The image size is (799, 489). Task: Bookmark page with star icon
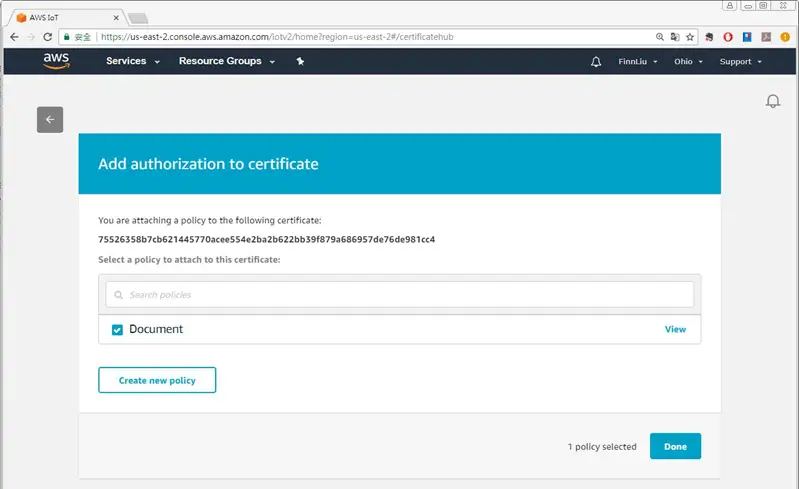click(690, 37)
